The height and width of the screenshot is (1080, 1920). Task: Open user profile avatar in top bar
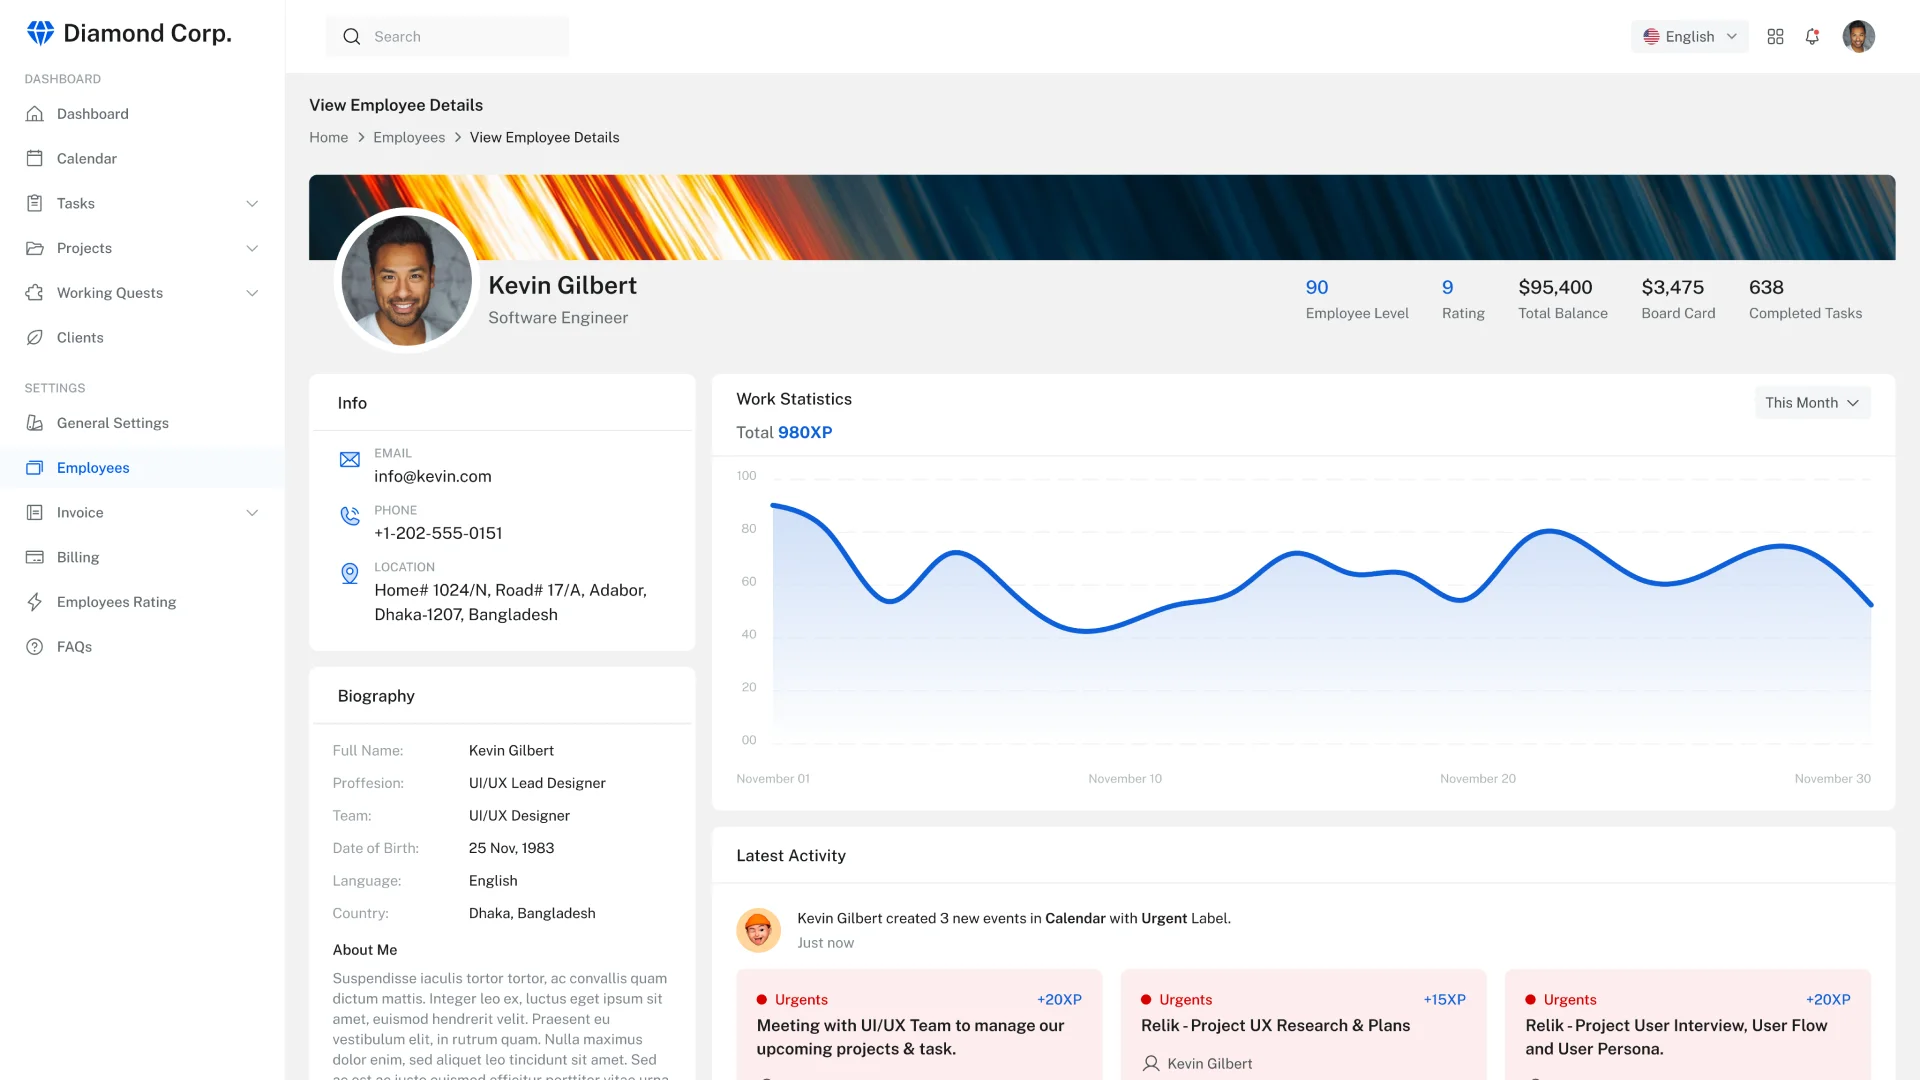tap(1858, 37)
